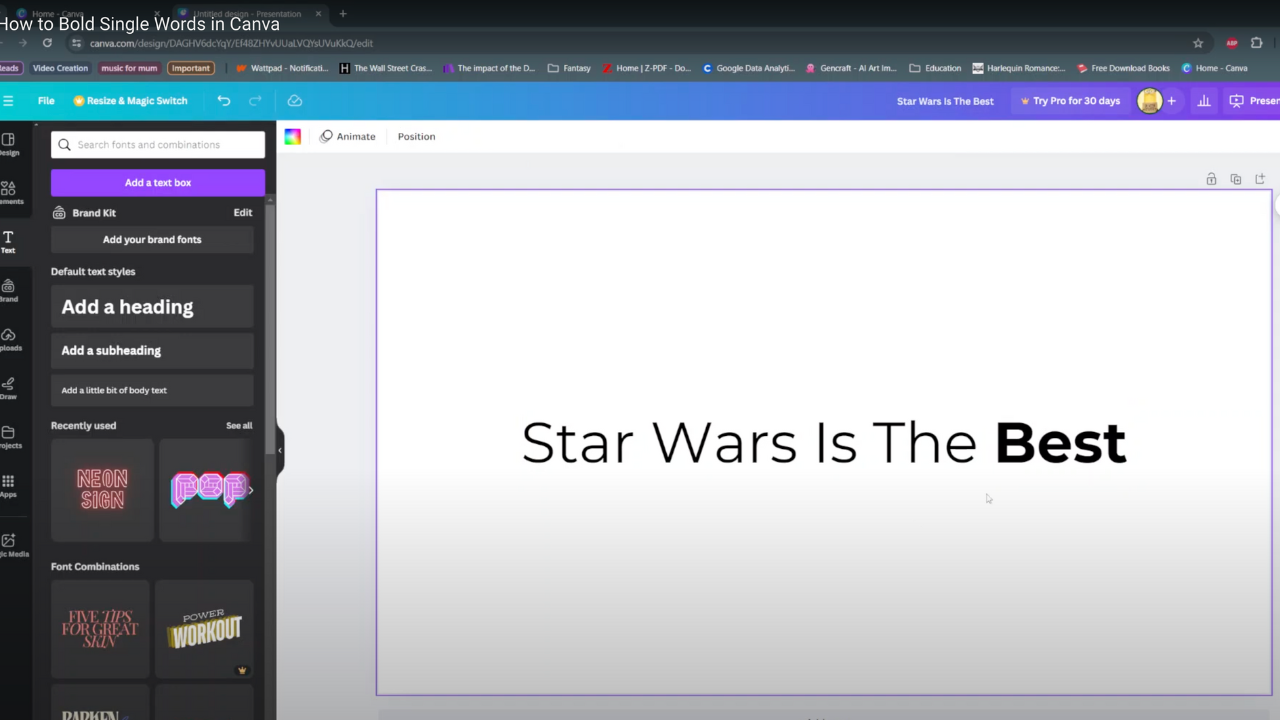Choose Power Workout font combination

[x=204, y=630]
